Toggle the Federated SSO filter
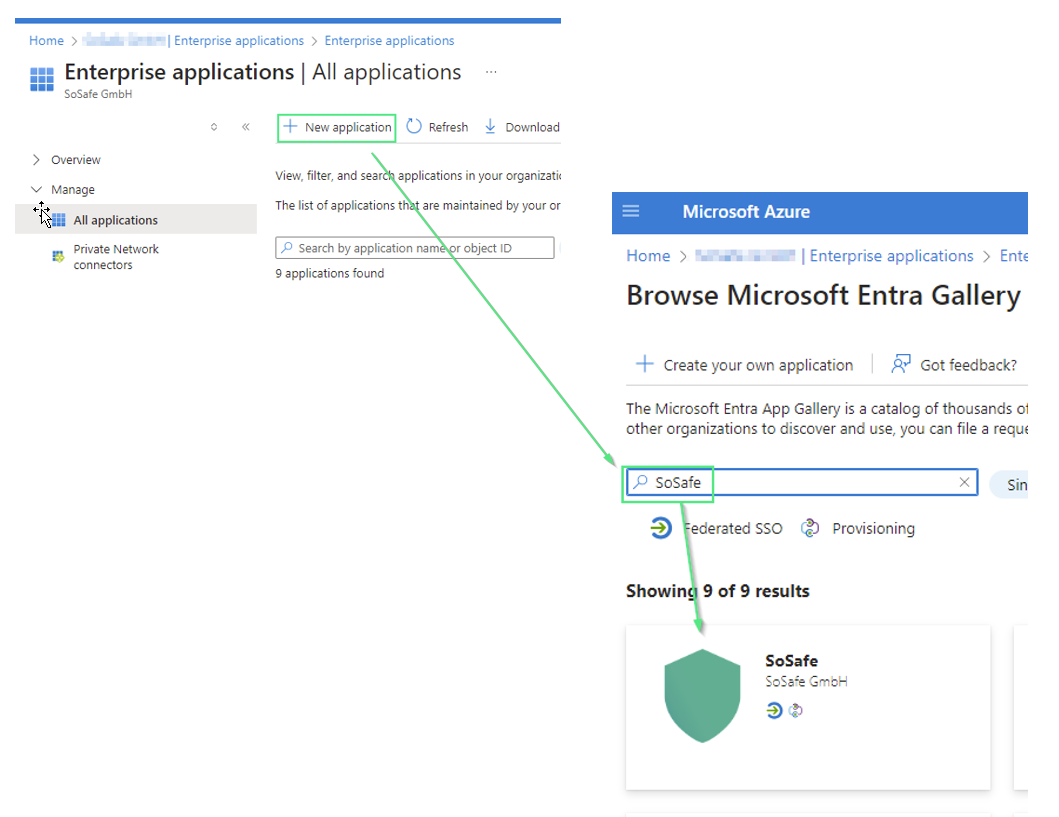This screenshot has height=817, width=1059. tap(660, 528)
